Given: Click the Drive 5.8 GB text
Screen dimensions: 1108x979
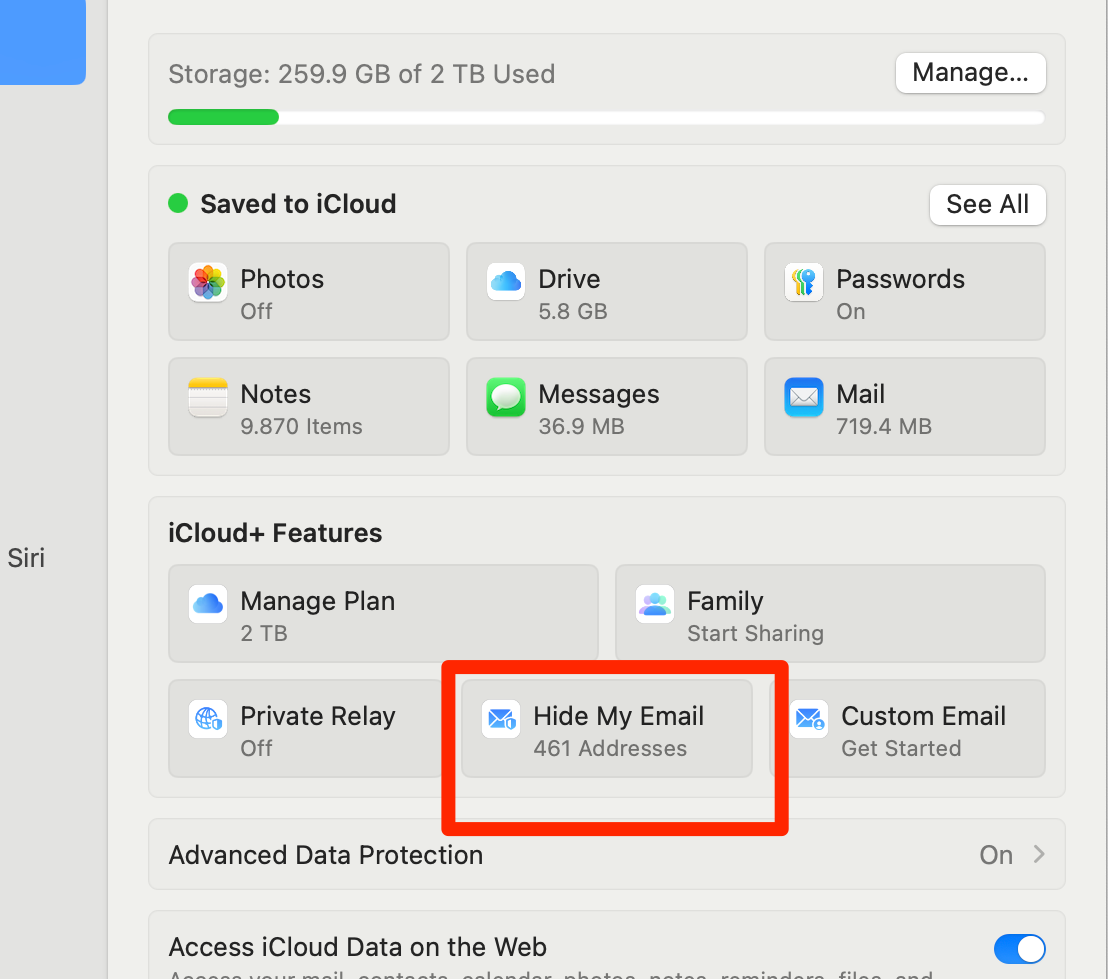Looking at the screenshot, I should click(x=572, y=311).
